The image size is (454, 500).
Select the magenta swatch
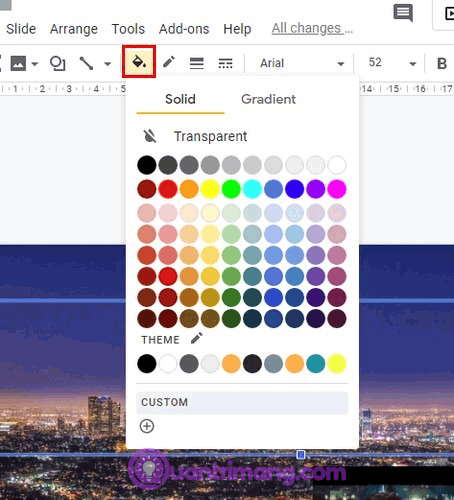tap(337, 189)
